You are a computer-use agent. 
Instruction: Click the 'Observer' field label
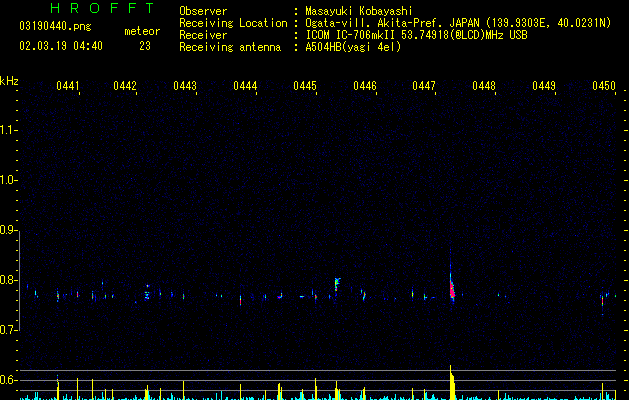[x=203, y=11]
